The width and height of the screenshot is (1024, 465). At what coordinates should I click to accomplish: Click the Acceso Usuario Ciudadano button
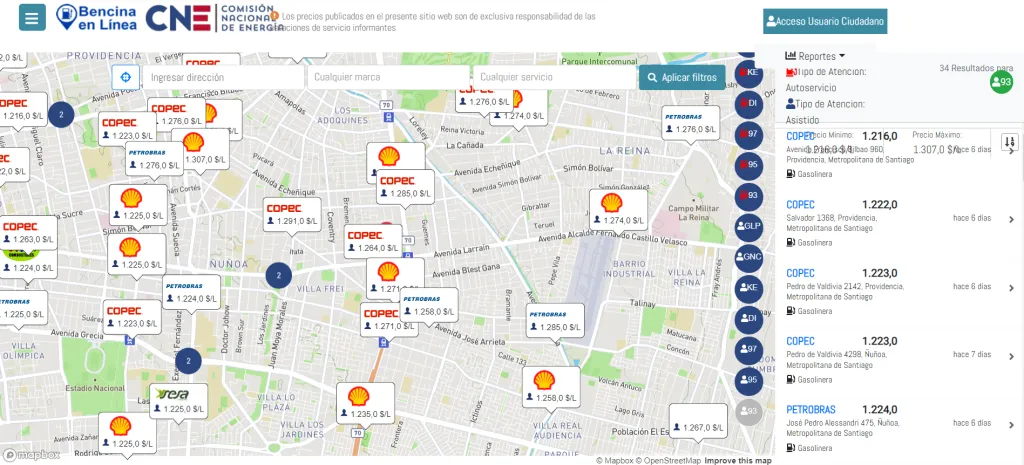tap(825, 21)
